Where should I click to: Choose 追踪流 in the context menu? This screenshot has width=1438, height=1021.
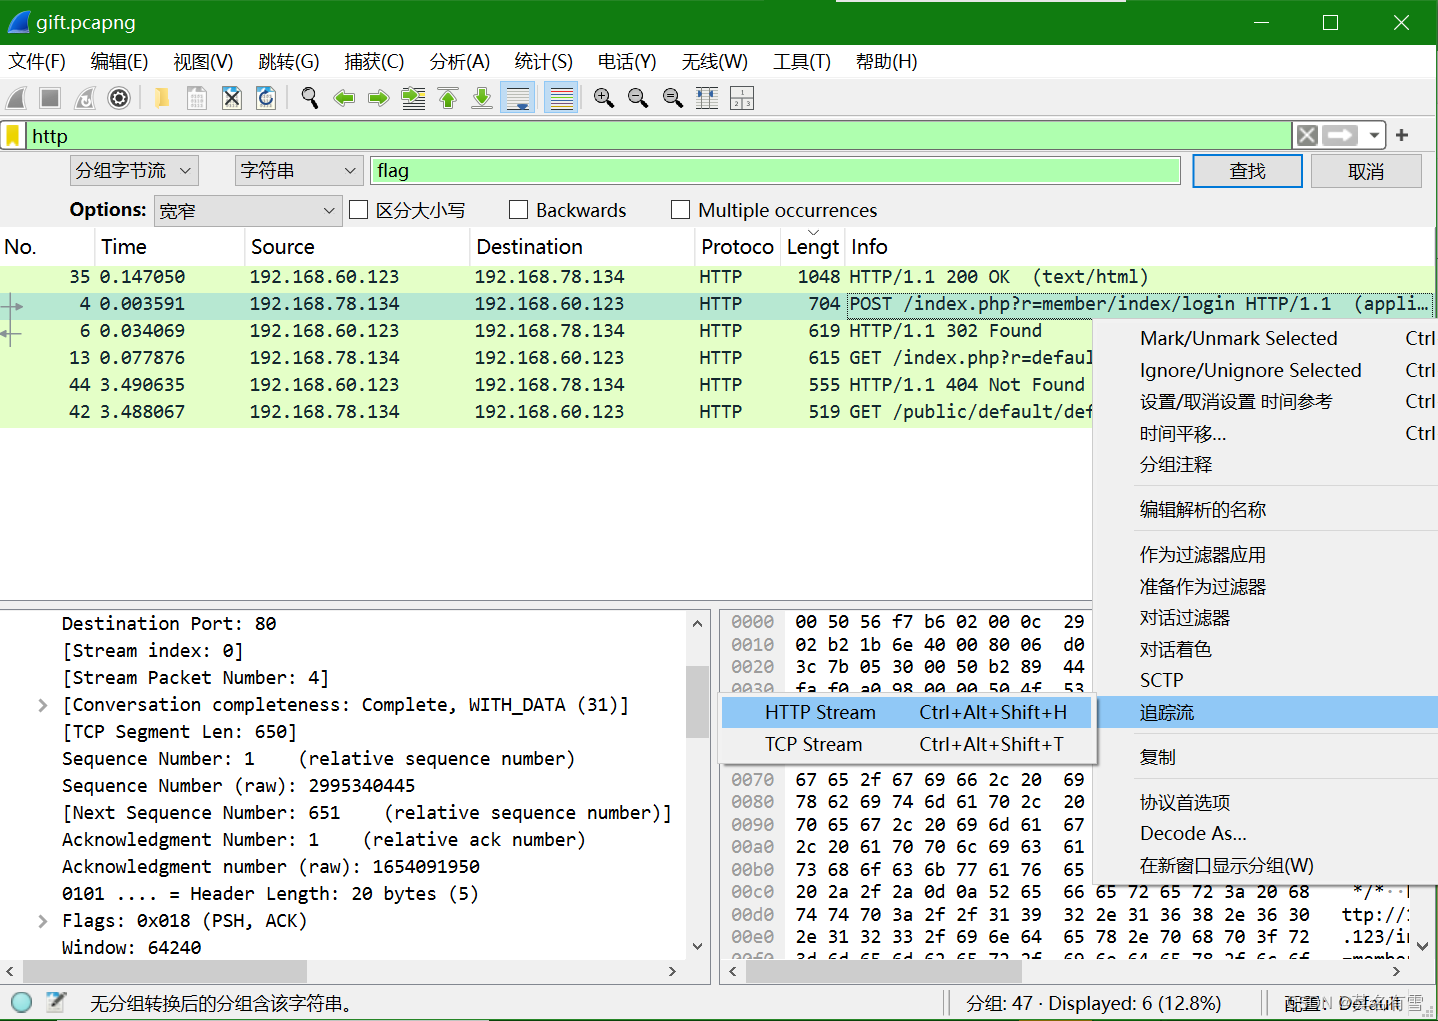1267,713
